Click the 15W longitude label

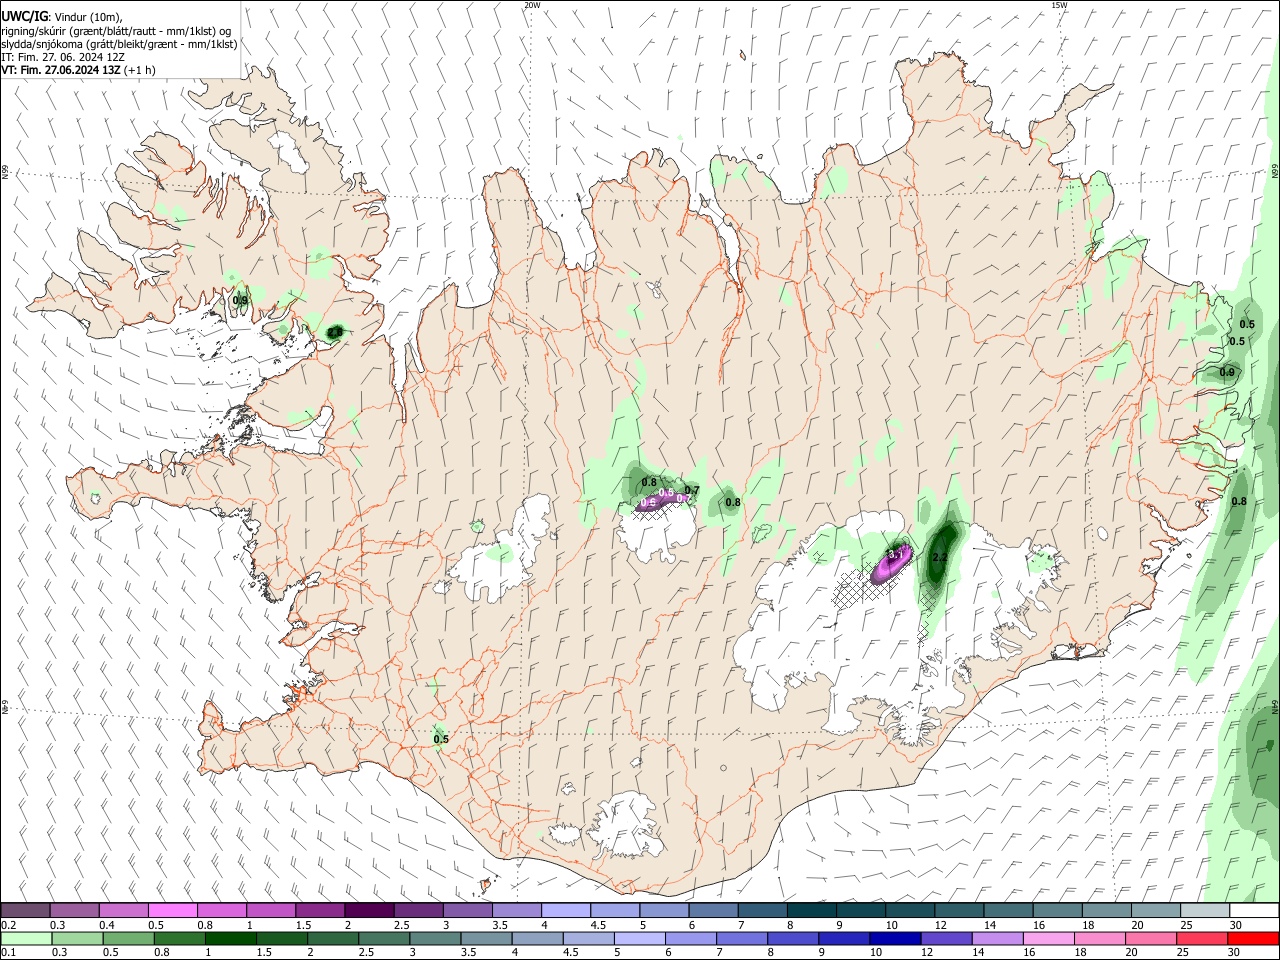point(1059,5)
